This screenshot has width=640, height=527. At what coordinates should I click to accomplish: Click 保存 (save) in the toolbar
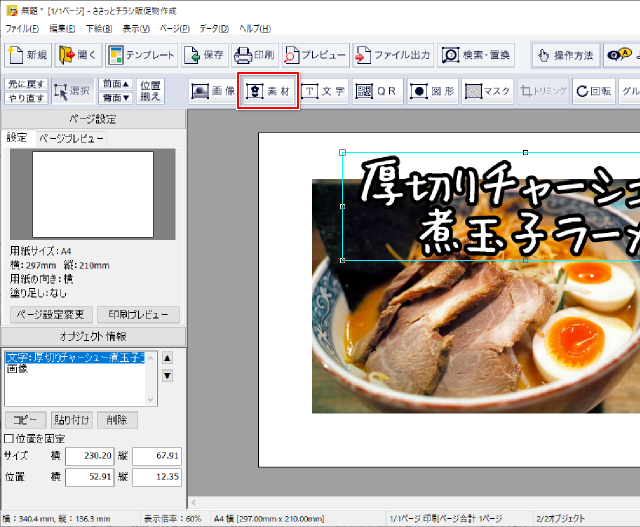click(203, 55)
